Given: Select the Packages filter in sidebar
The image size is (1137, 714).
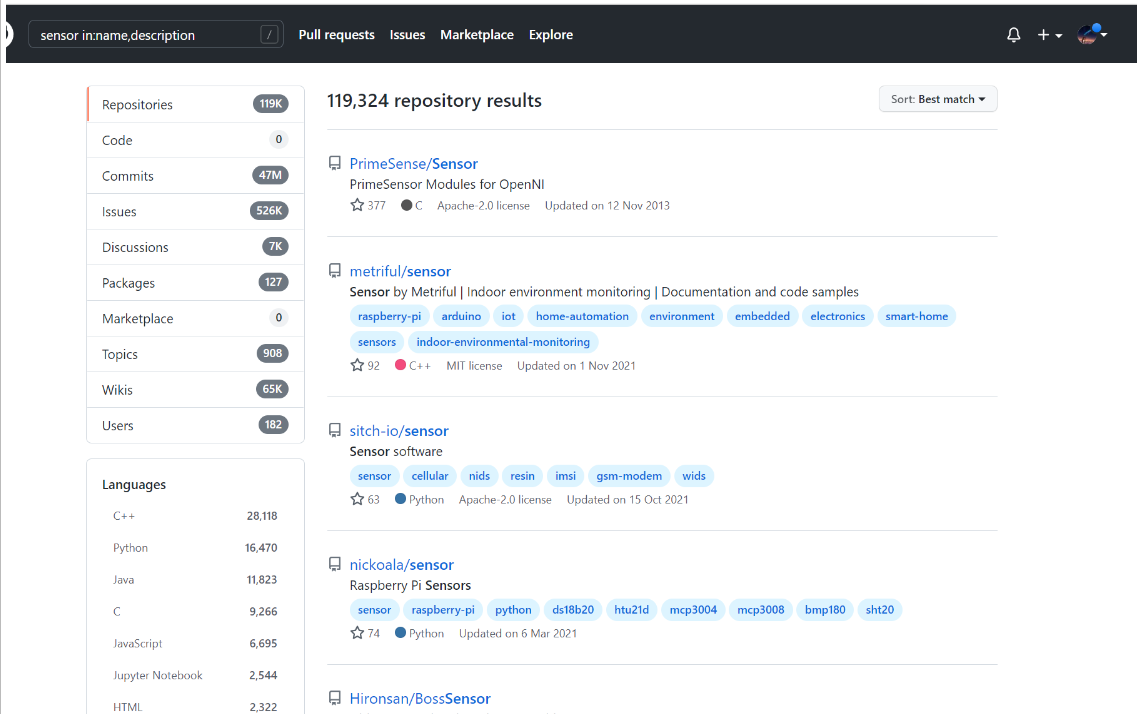Looking at the screenshot, I should coord(195,283).
